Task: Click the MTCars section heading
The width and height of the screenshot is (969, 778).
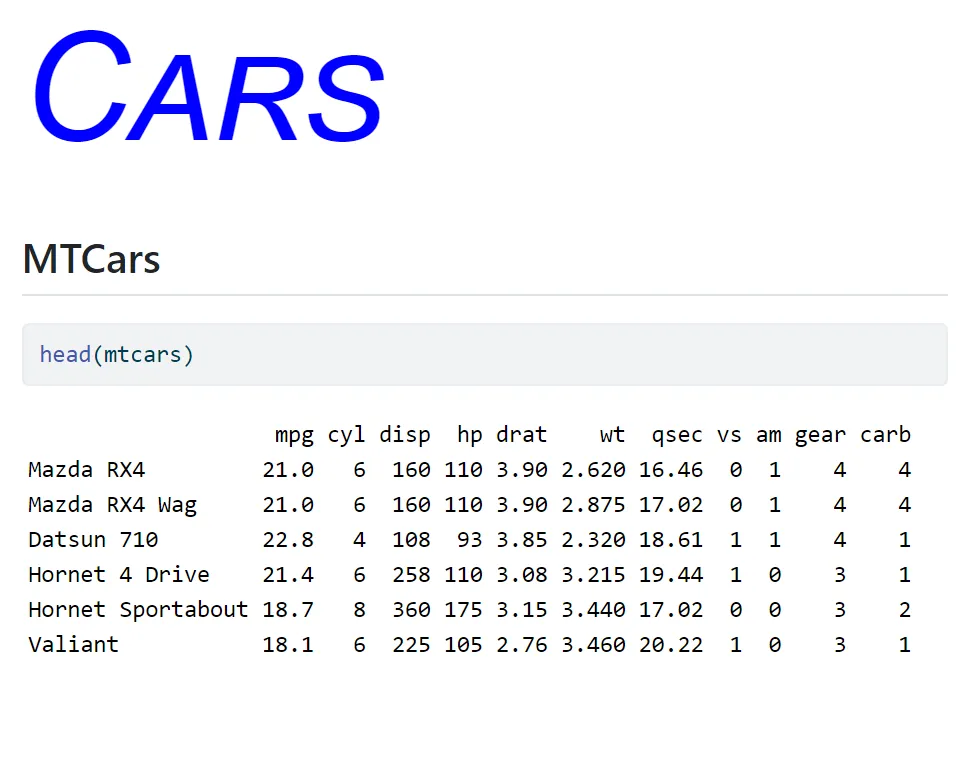Action: [91, 259]
